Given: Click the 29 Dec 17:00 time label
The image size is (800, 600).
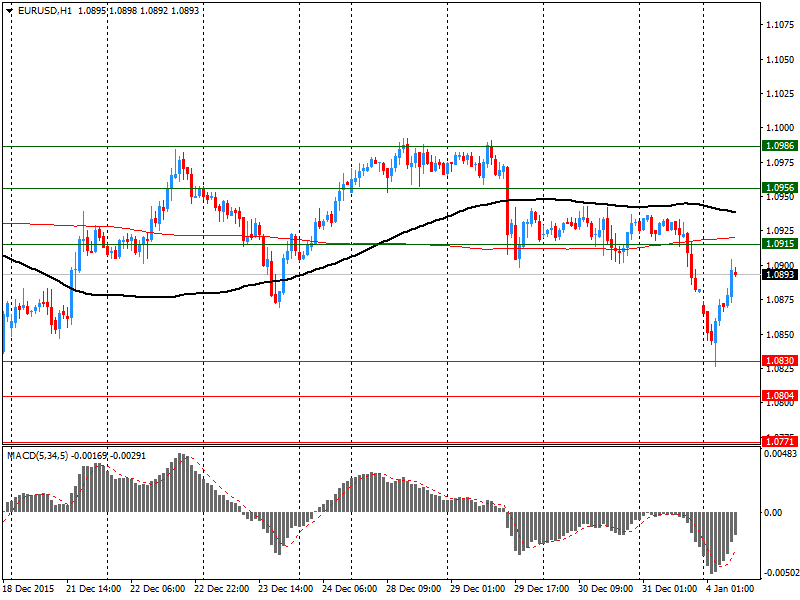Looking at the screenshot, I should coord(542,589).
